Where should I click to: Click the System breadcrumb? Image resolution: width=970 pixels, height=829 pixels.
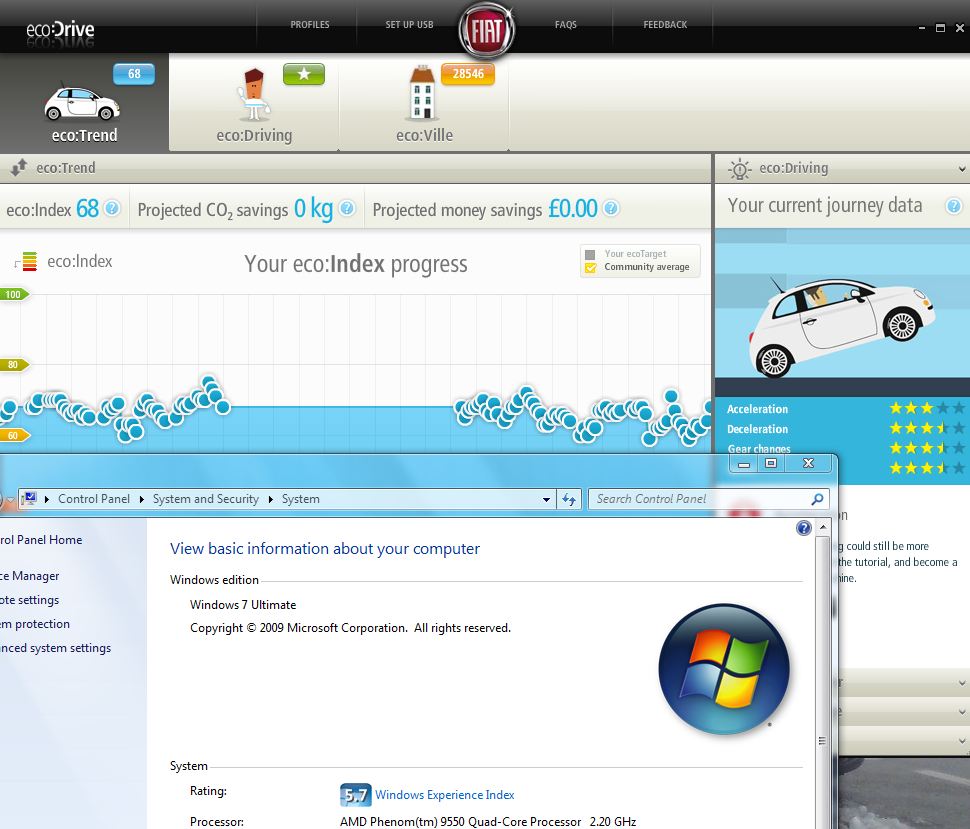pyautogui.click(x=301, y=499)
